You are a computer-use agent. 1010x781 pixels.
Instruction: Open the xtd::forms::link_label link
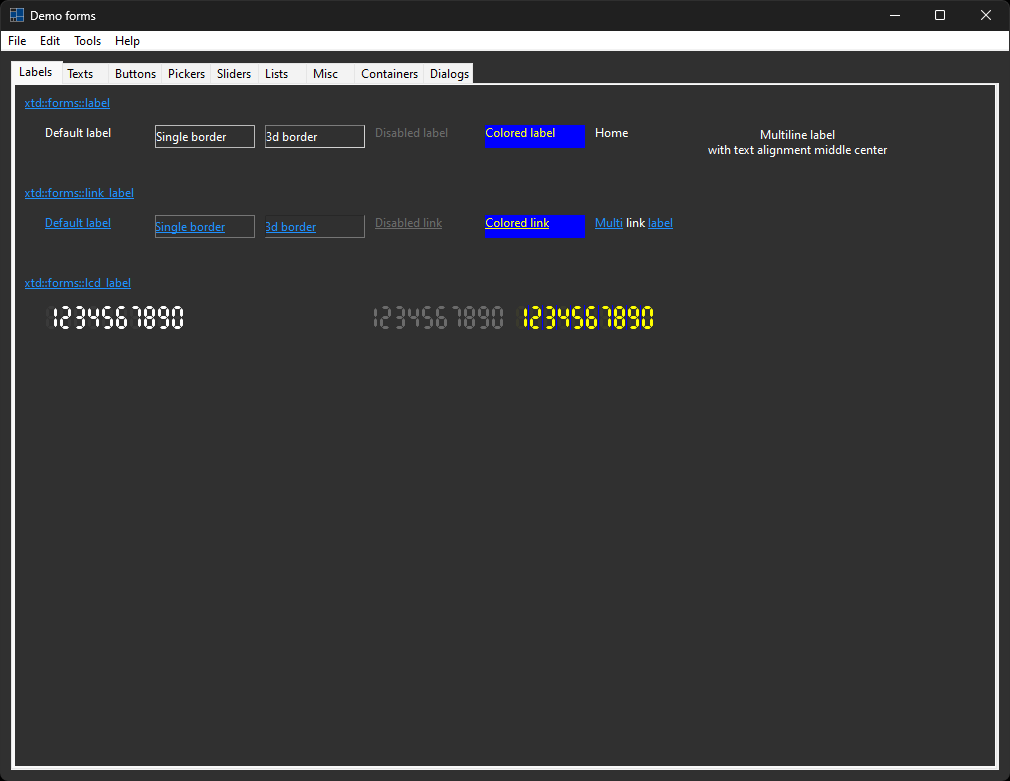[x=79, y=193]
